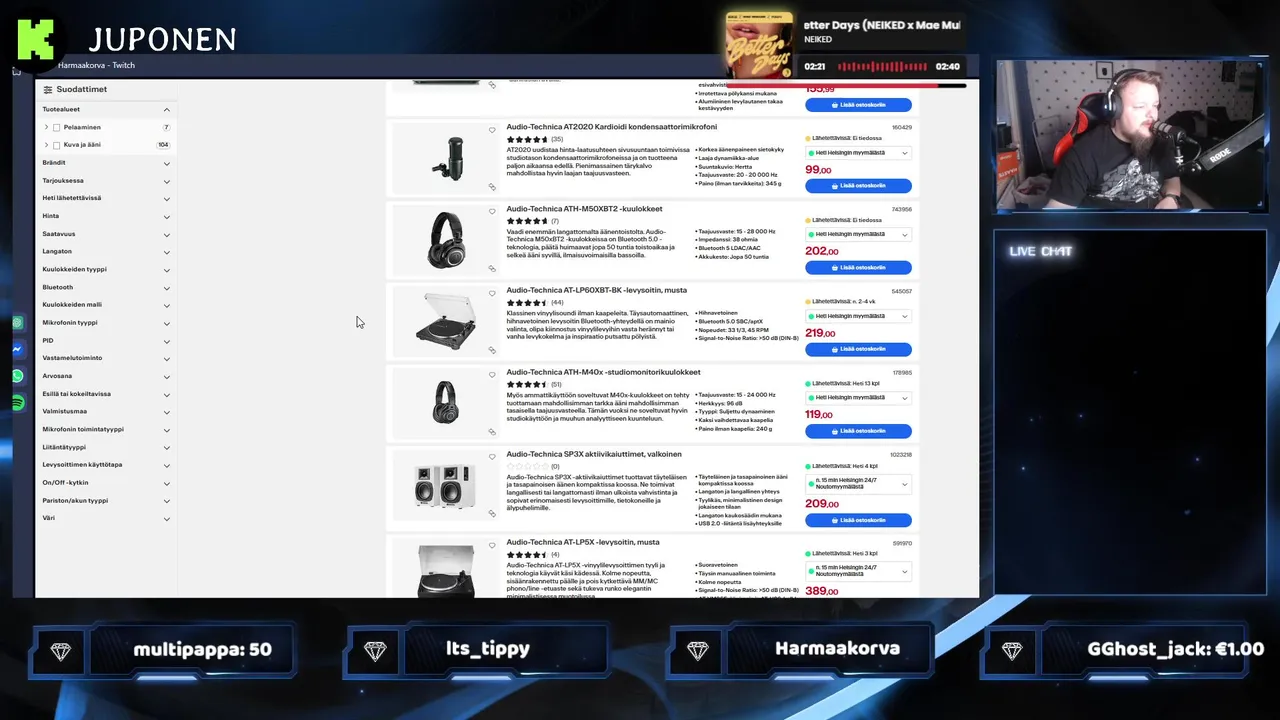Screen dimensions: 1280x720
Task: Expand the Väri filter
Action: pos(167,518)
